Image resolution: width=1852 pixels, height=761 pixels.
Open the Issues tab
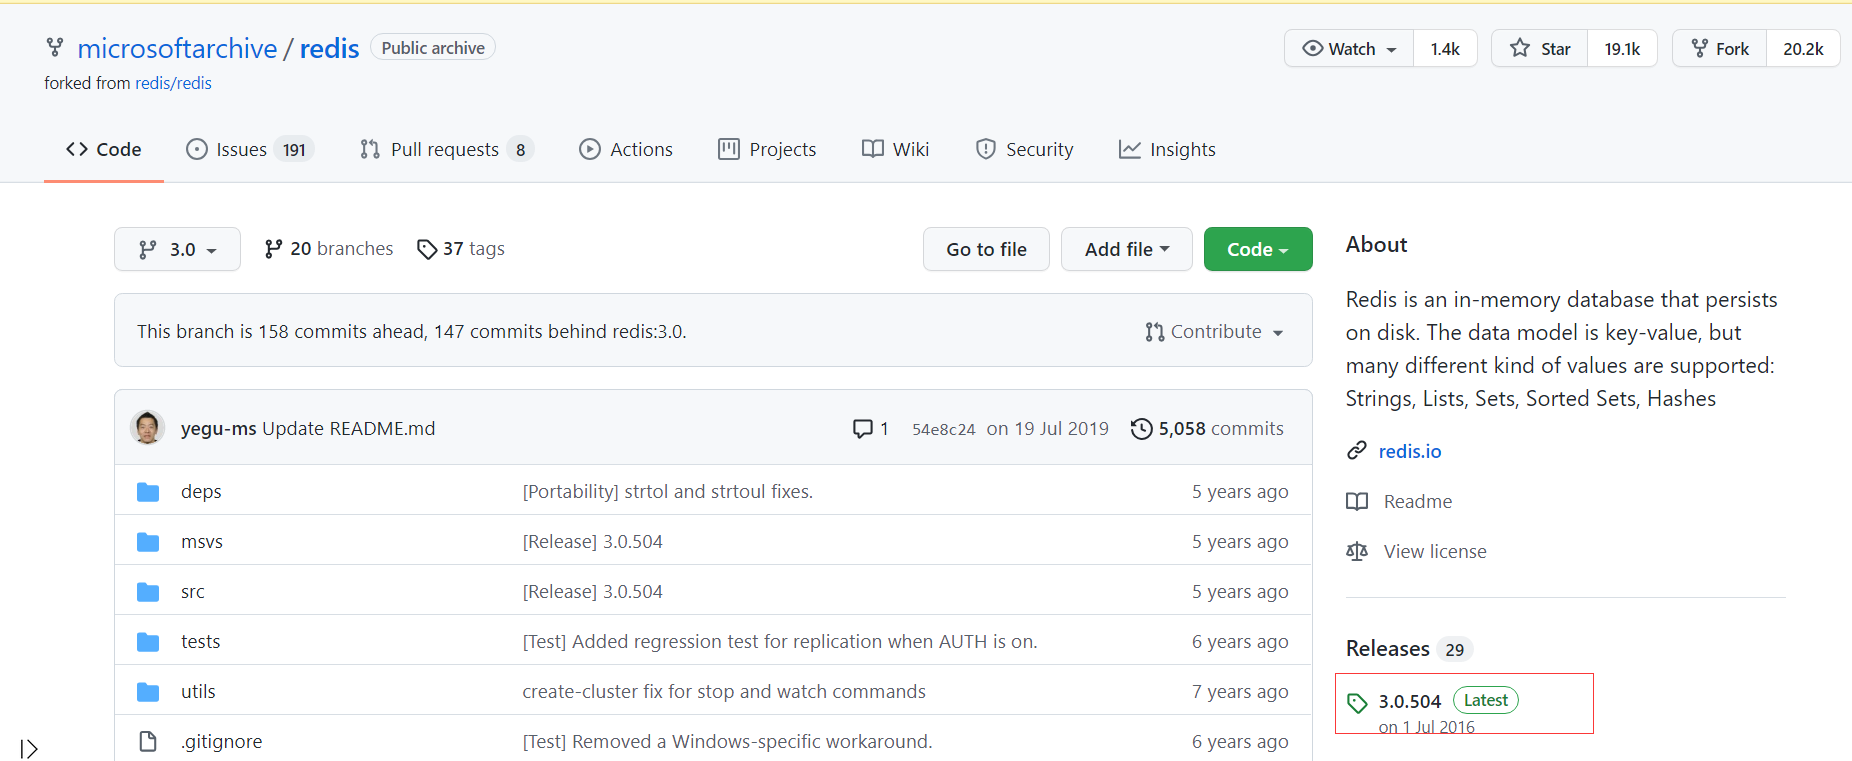(250, 149)
